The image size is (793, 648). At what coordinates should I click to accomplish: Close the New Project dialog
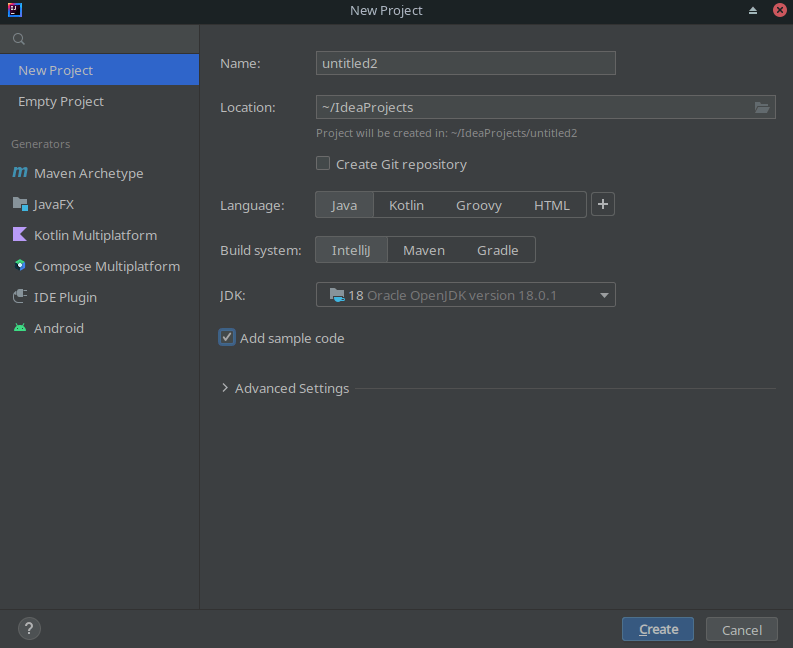(779, 10)
